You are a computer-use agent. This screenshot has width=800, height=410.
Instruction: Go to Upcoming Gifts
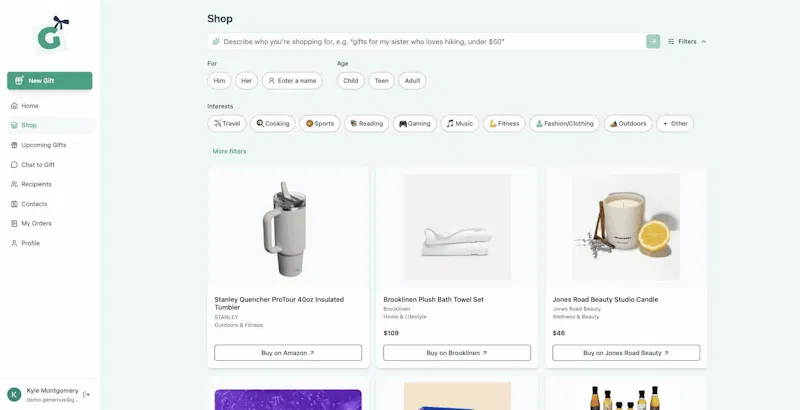(50, 145)
